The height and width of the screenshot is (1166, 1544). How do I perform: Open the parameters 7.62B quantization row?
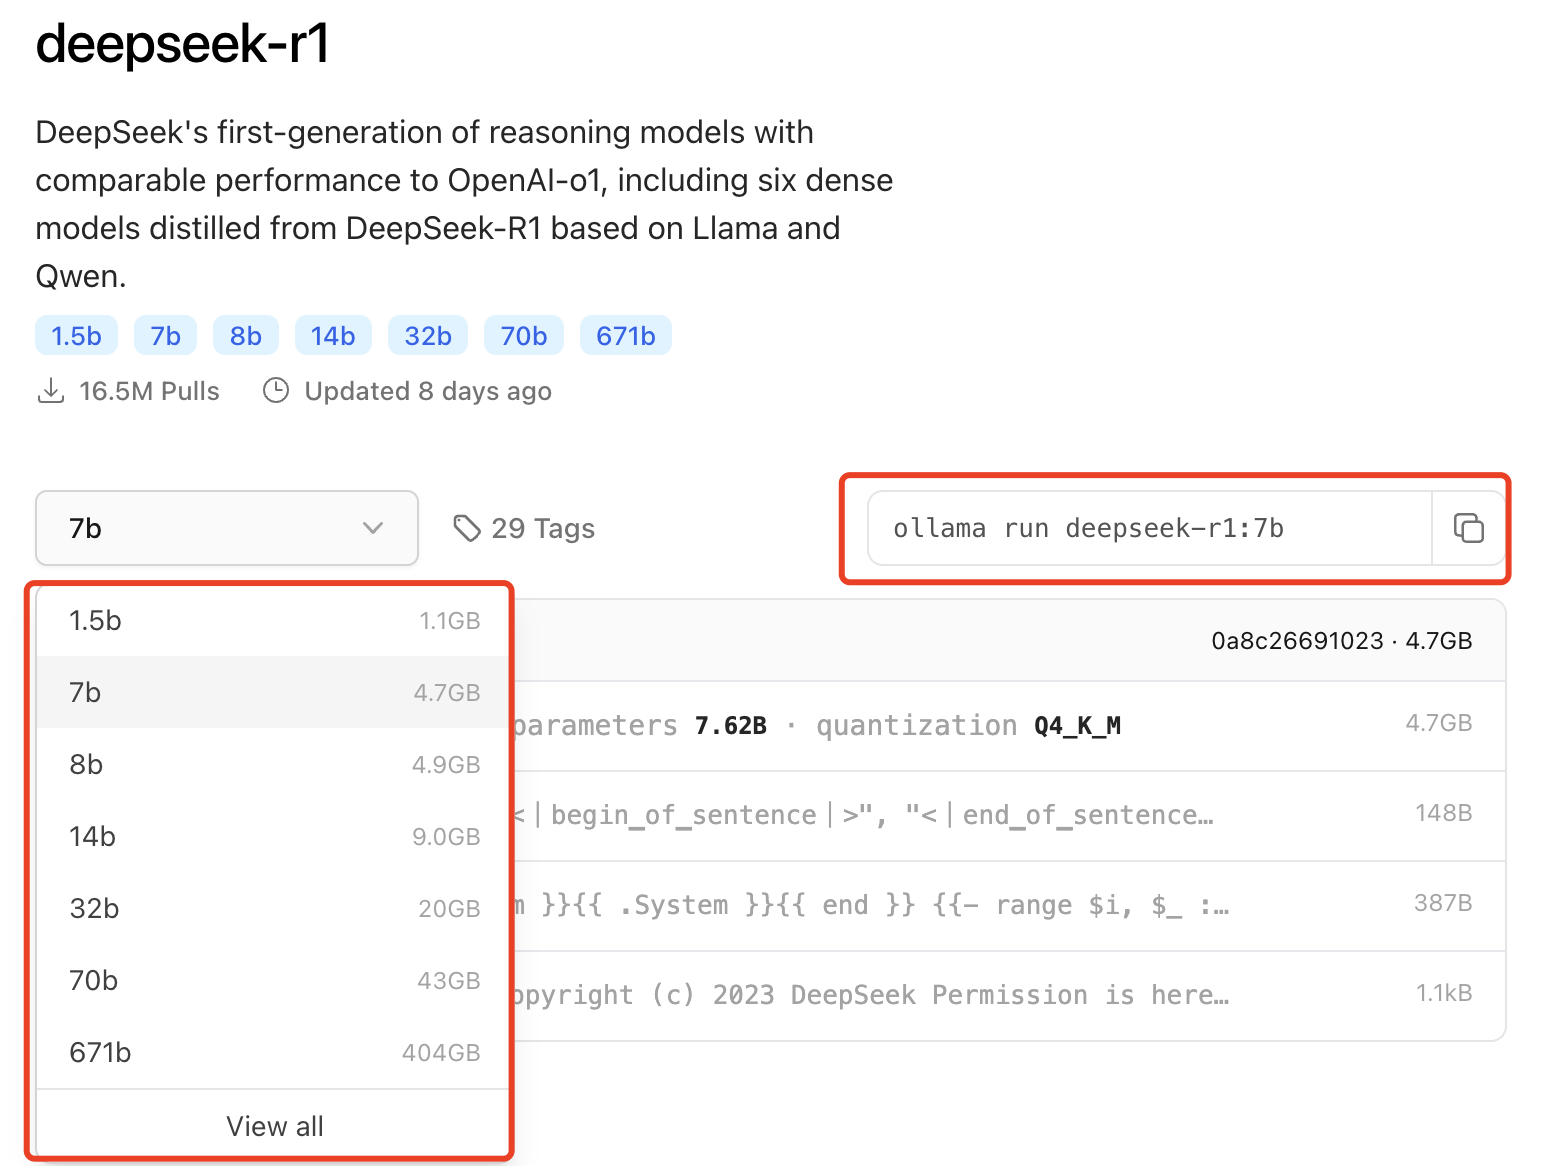coord(990,725)
